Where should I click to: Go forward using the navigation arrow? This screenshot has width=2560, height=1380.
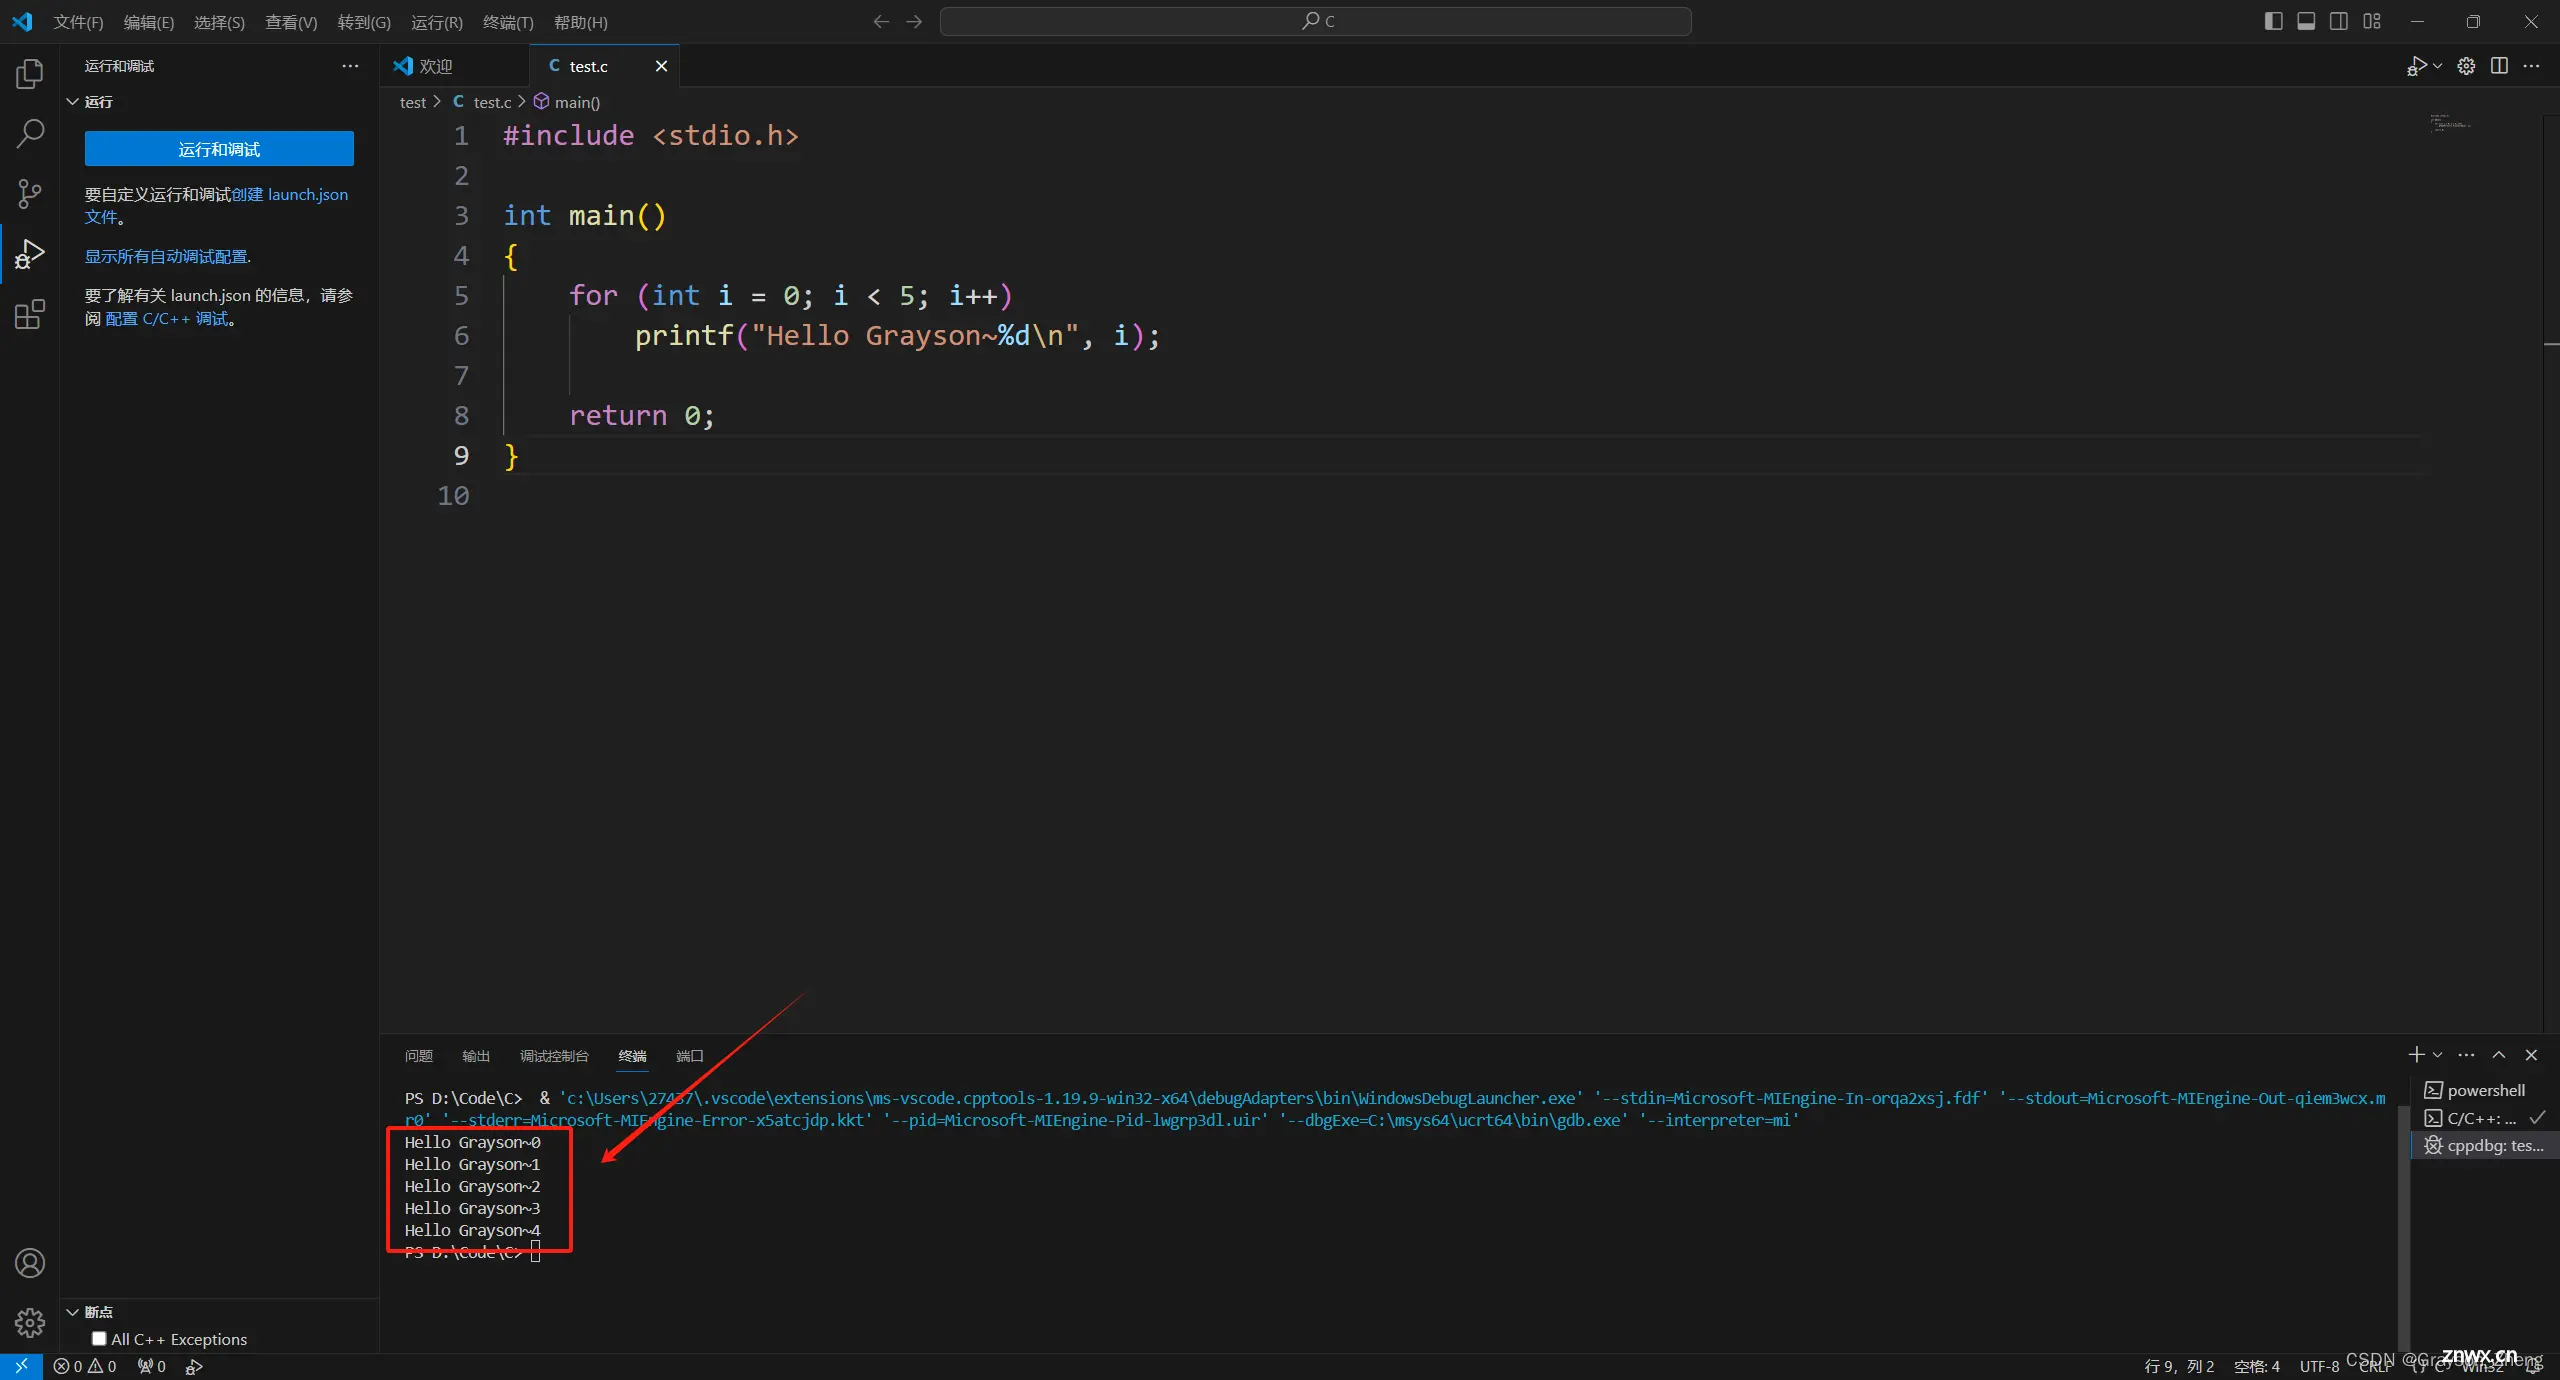[x=914, y=22]
